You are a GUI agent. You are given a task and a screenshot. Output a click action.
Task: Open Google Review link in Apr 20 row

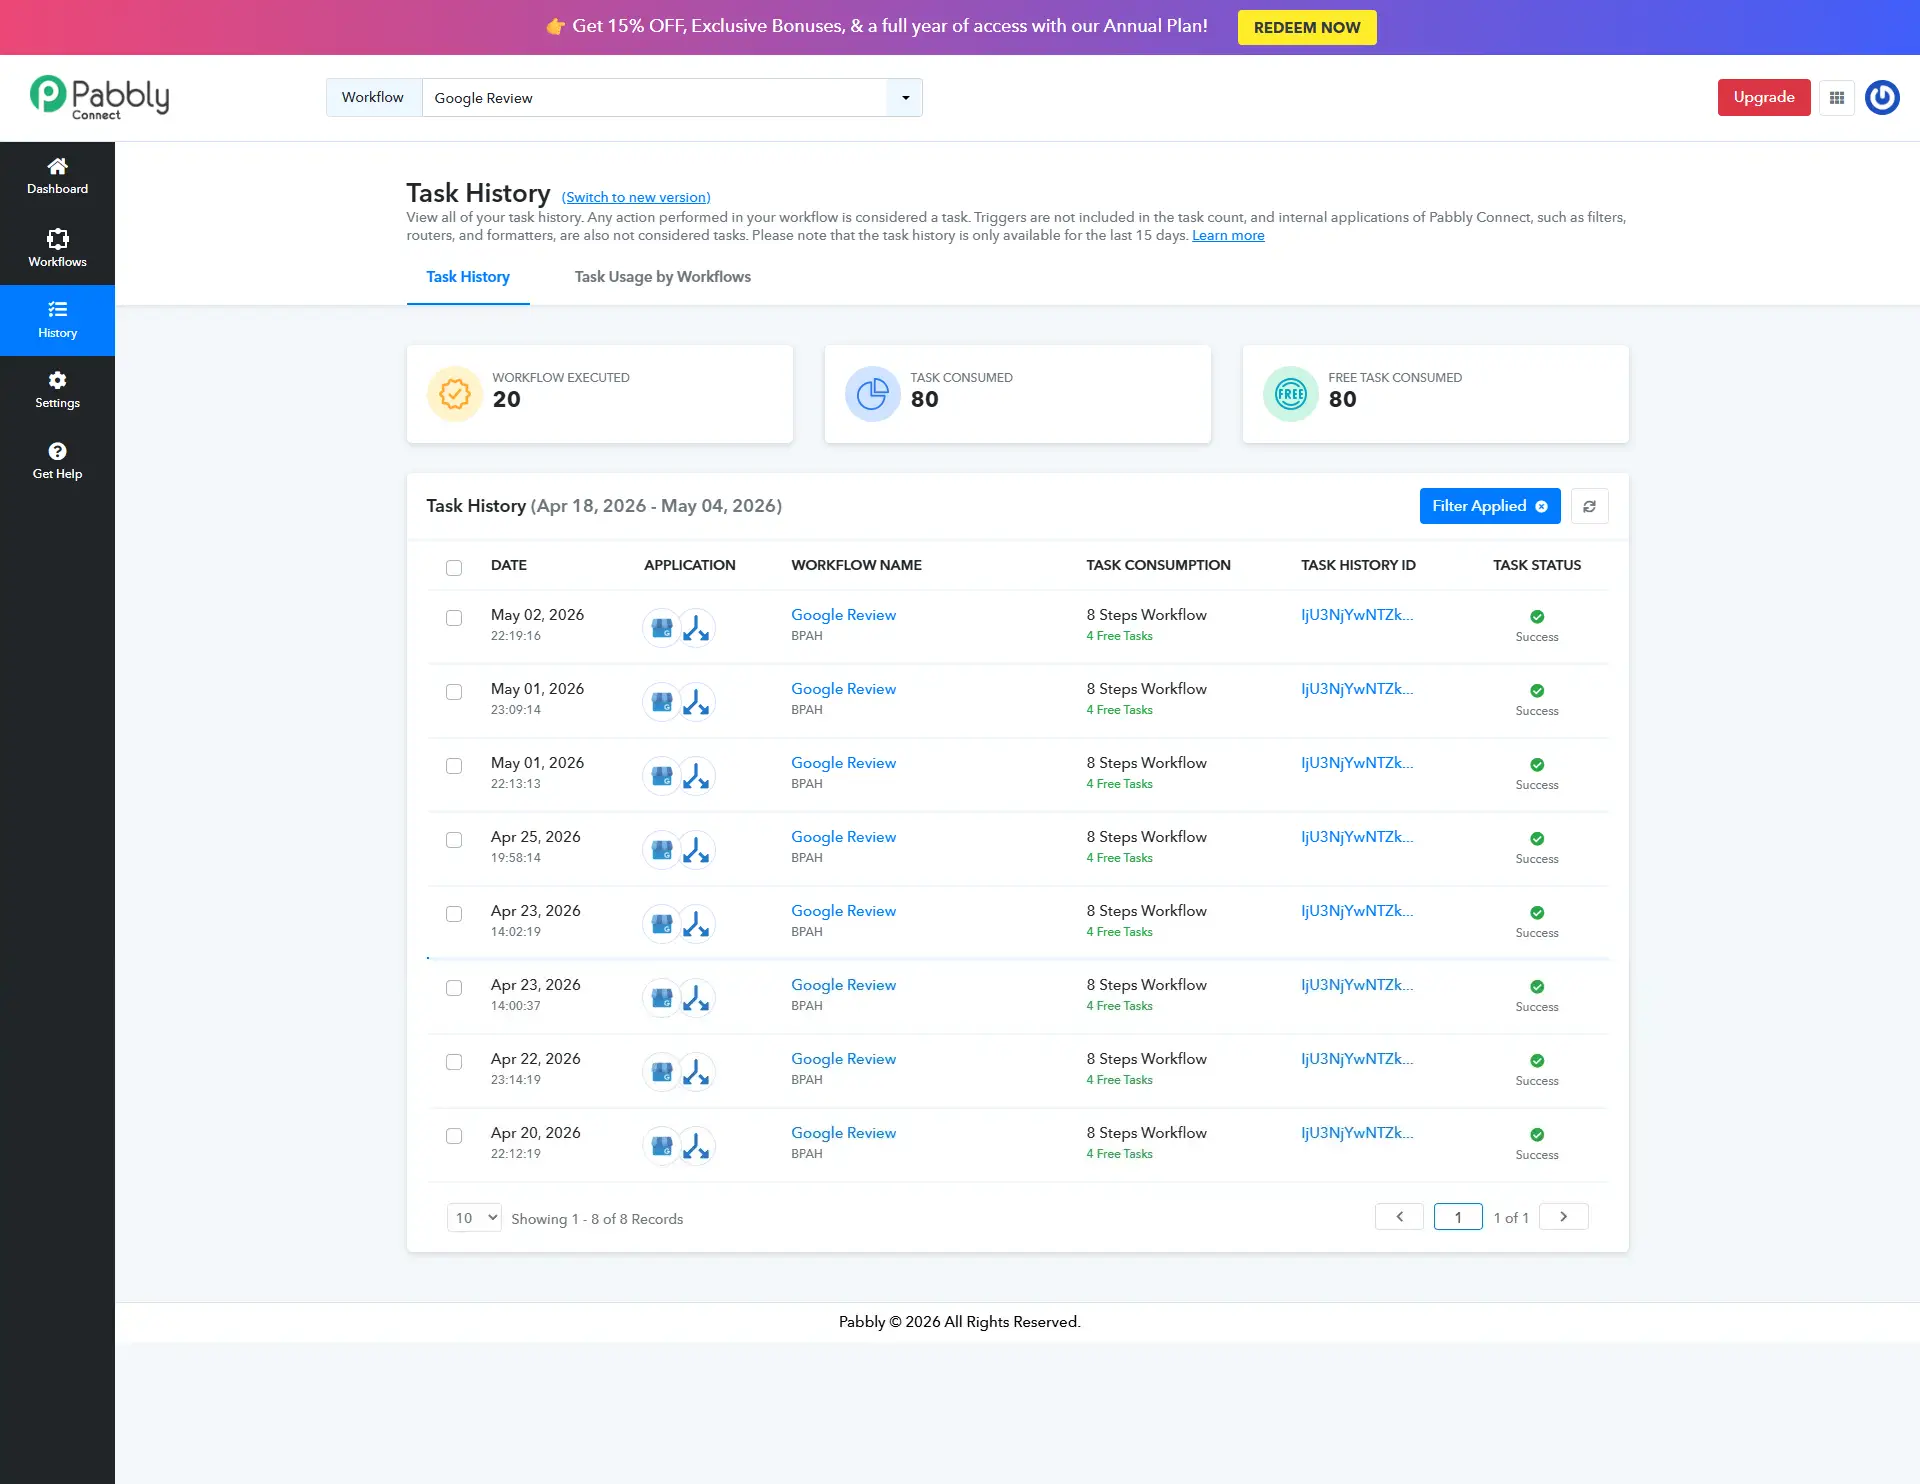tap(843, 1133)
